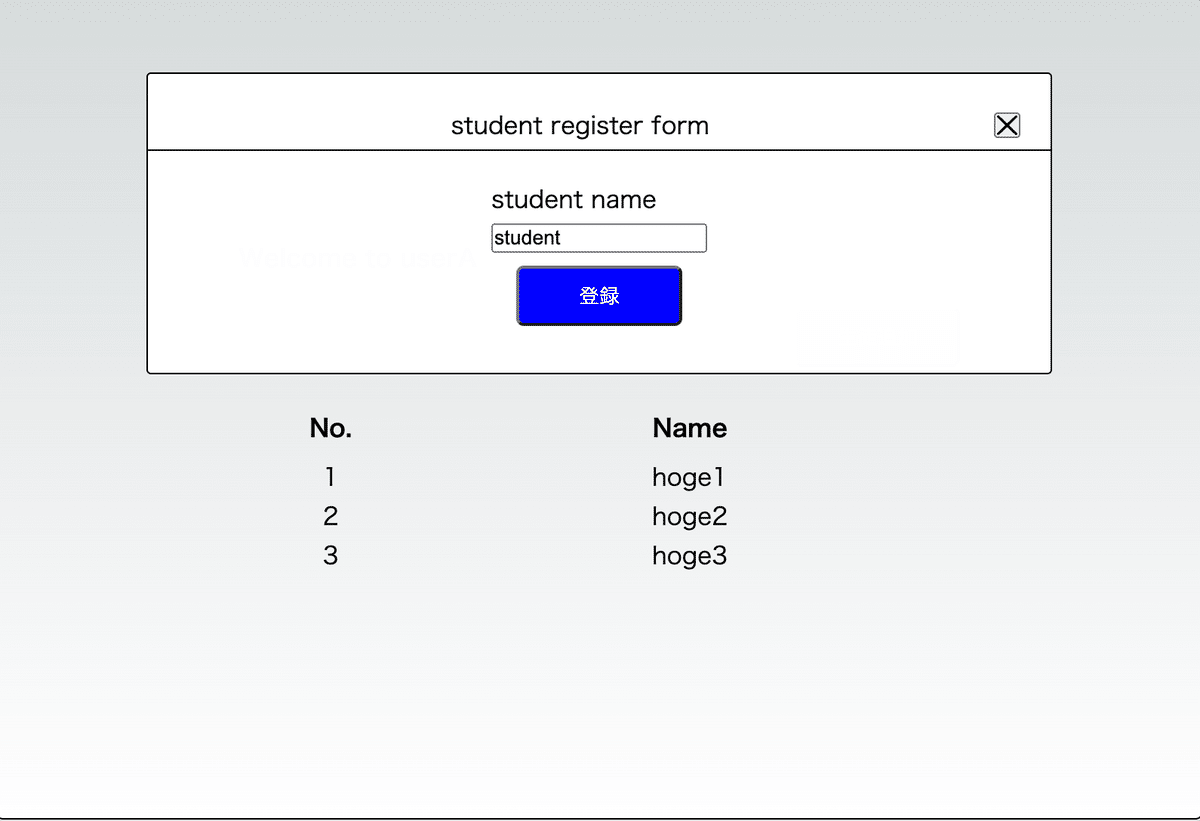Select row number 2 cell
1200x821 pixels.
[x=330, y=516]
